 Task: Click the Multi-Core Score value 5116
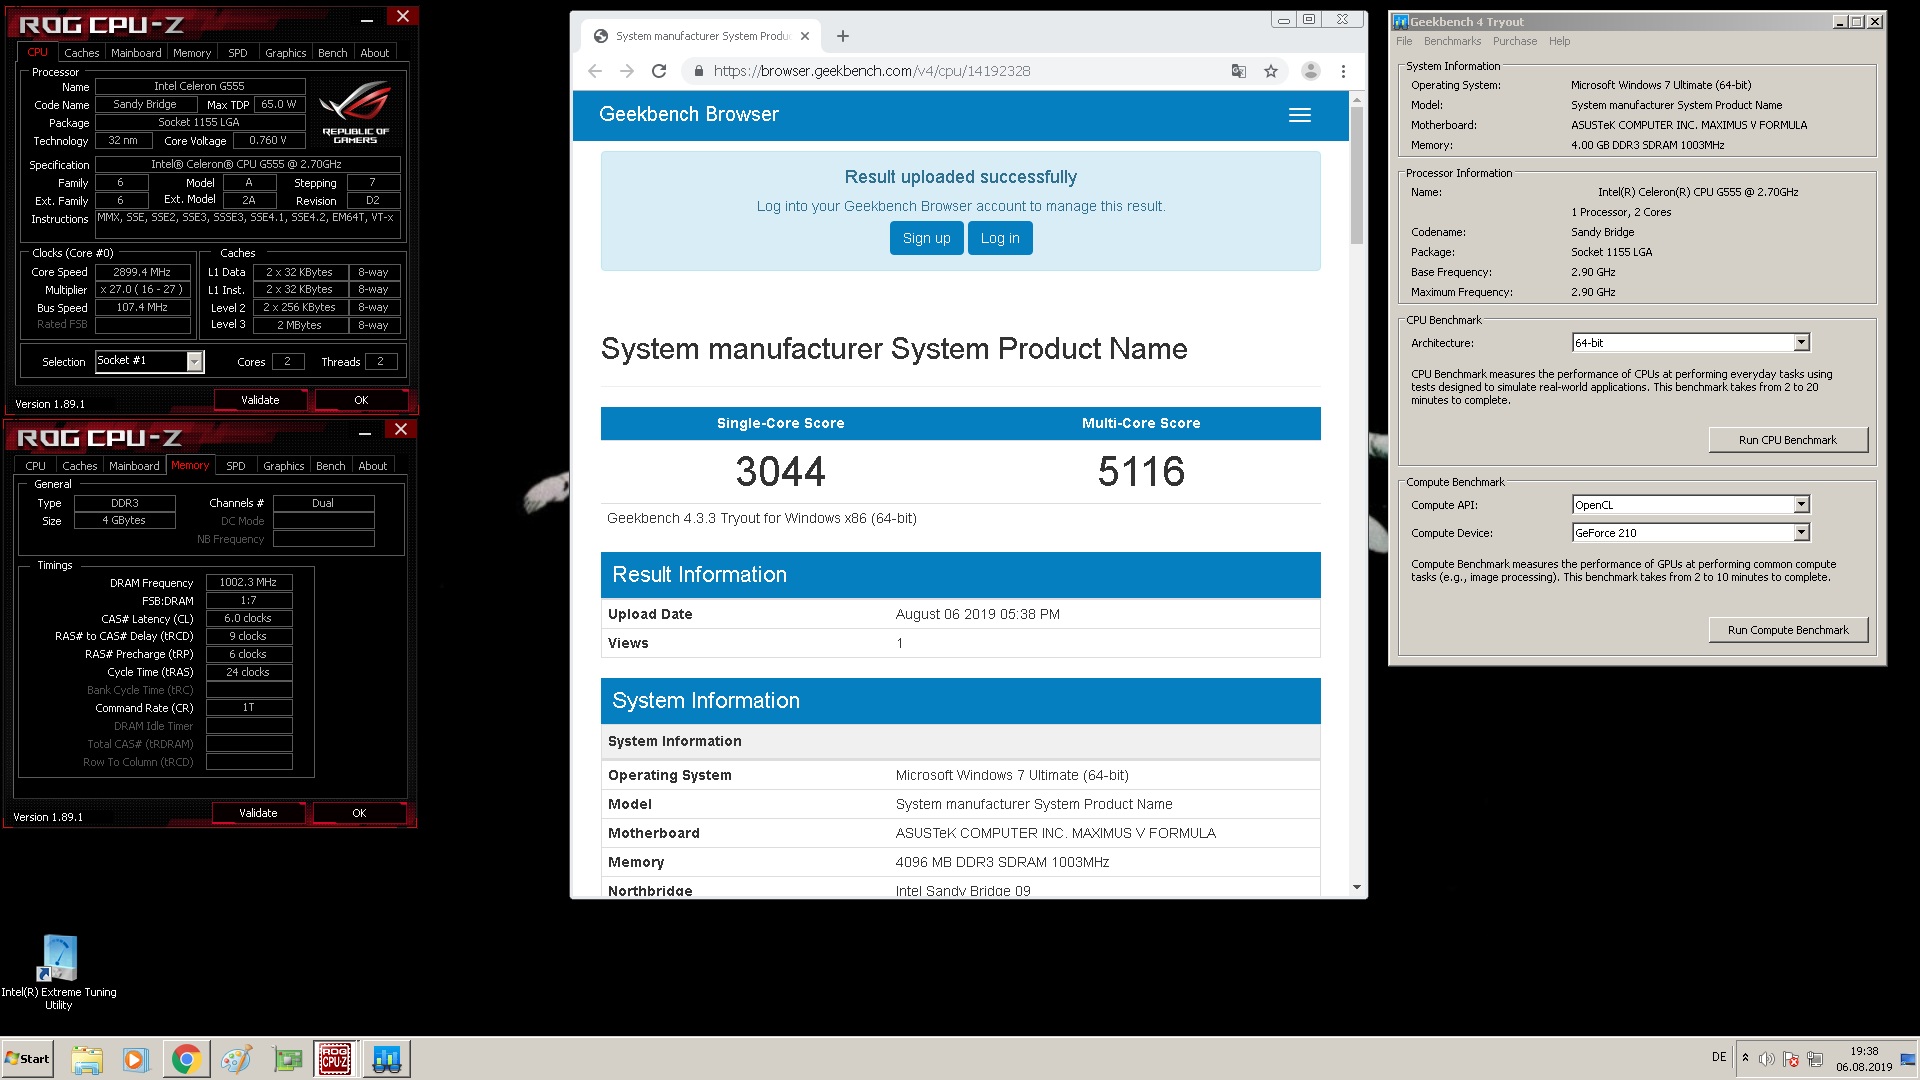pos(1141,472)
